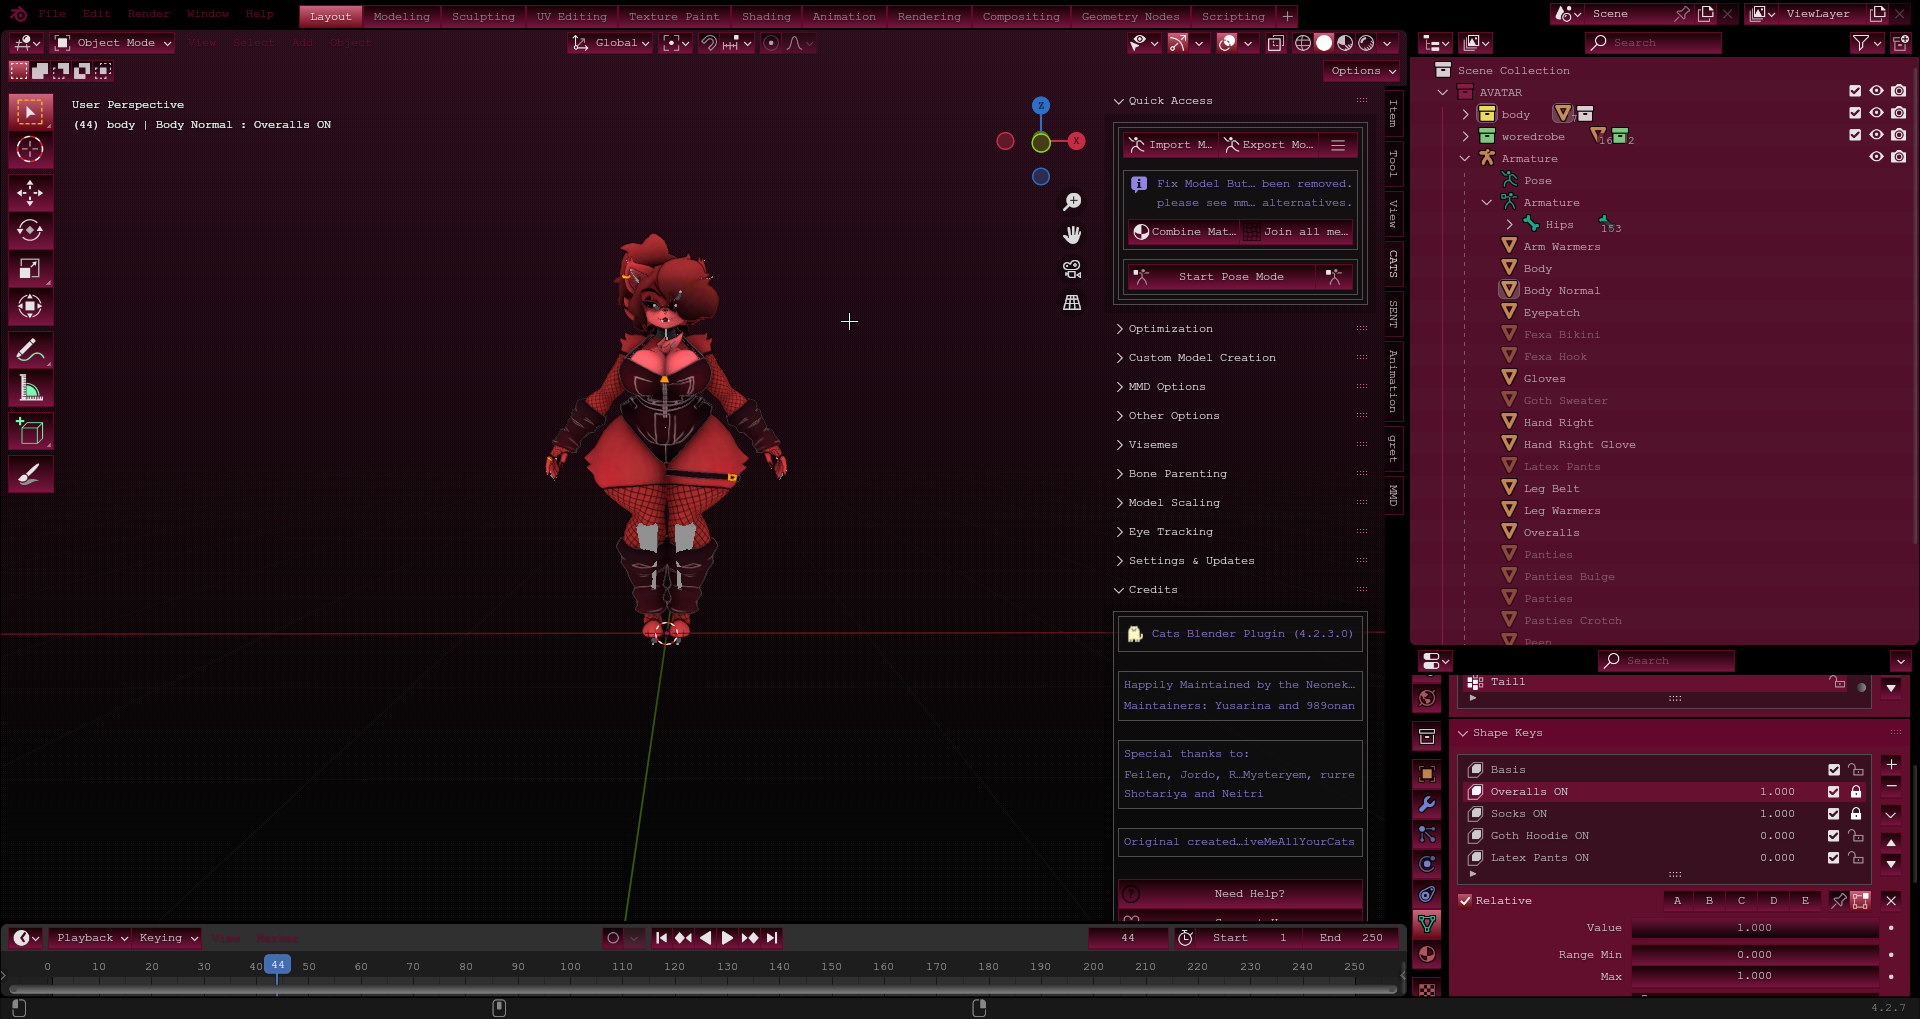Toggle the camera view icon
1920x1019 pixels.
1072,269
